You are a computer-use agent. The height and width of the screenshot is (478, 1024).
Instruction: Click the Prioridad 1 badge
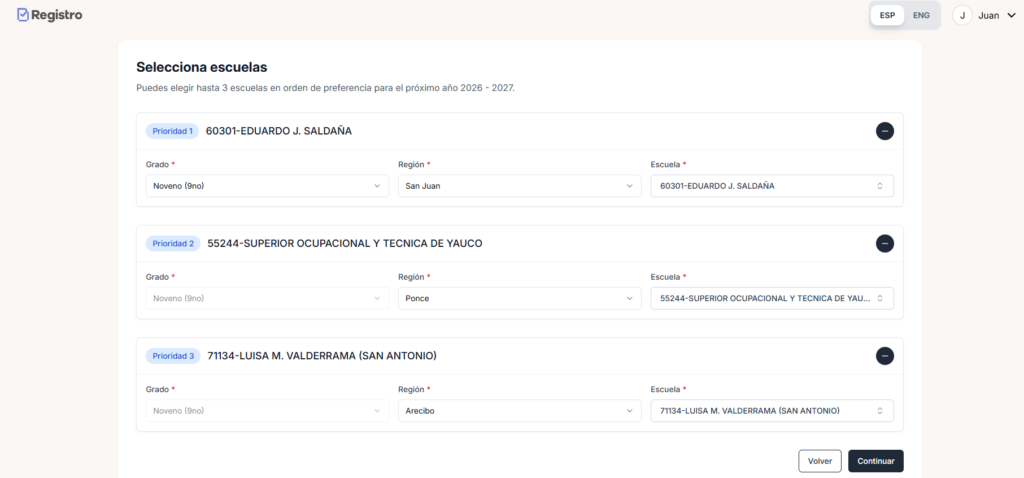172,131
